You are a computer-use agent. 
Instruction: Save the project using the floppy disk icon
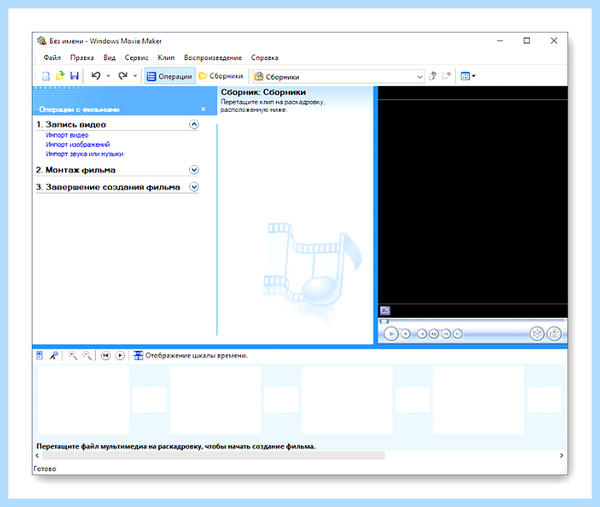[74, 76]
